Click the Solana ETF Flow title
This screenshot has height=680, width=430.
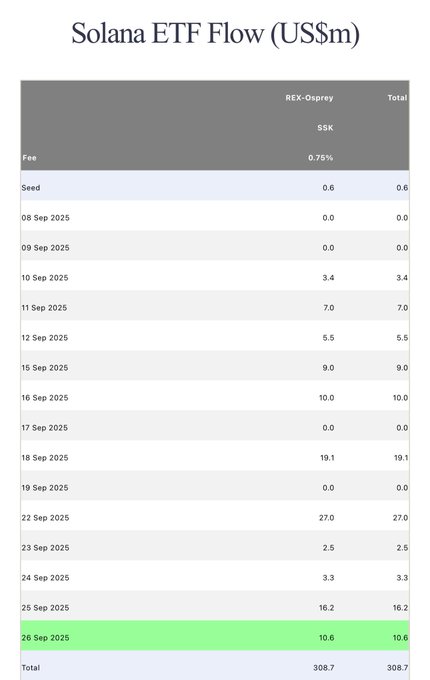[215, 33]
